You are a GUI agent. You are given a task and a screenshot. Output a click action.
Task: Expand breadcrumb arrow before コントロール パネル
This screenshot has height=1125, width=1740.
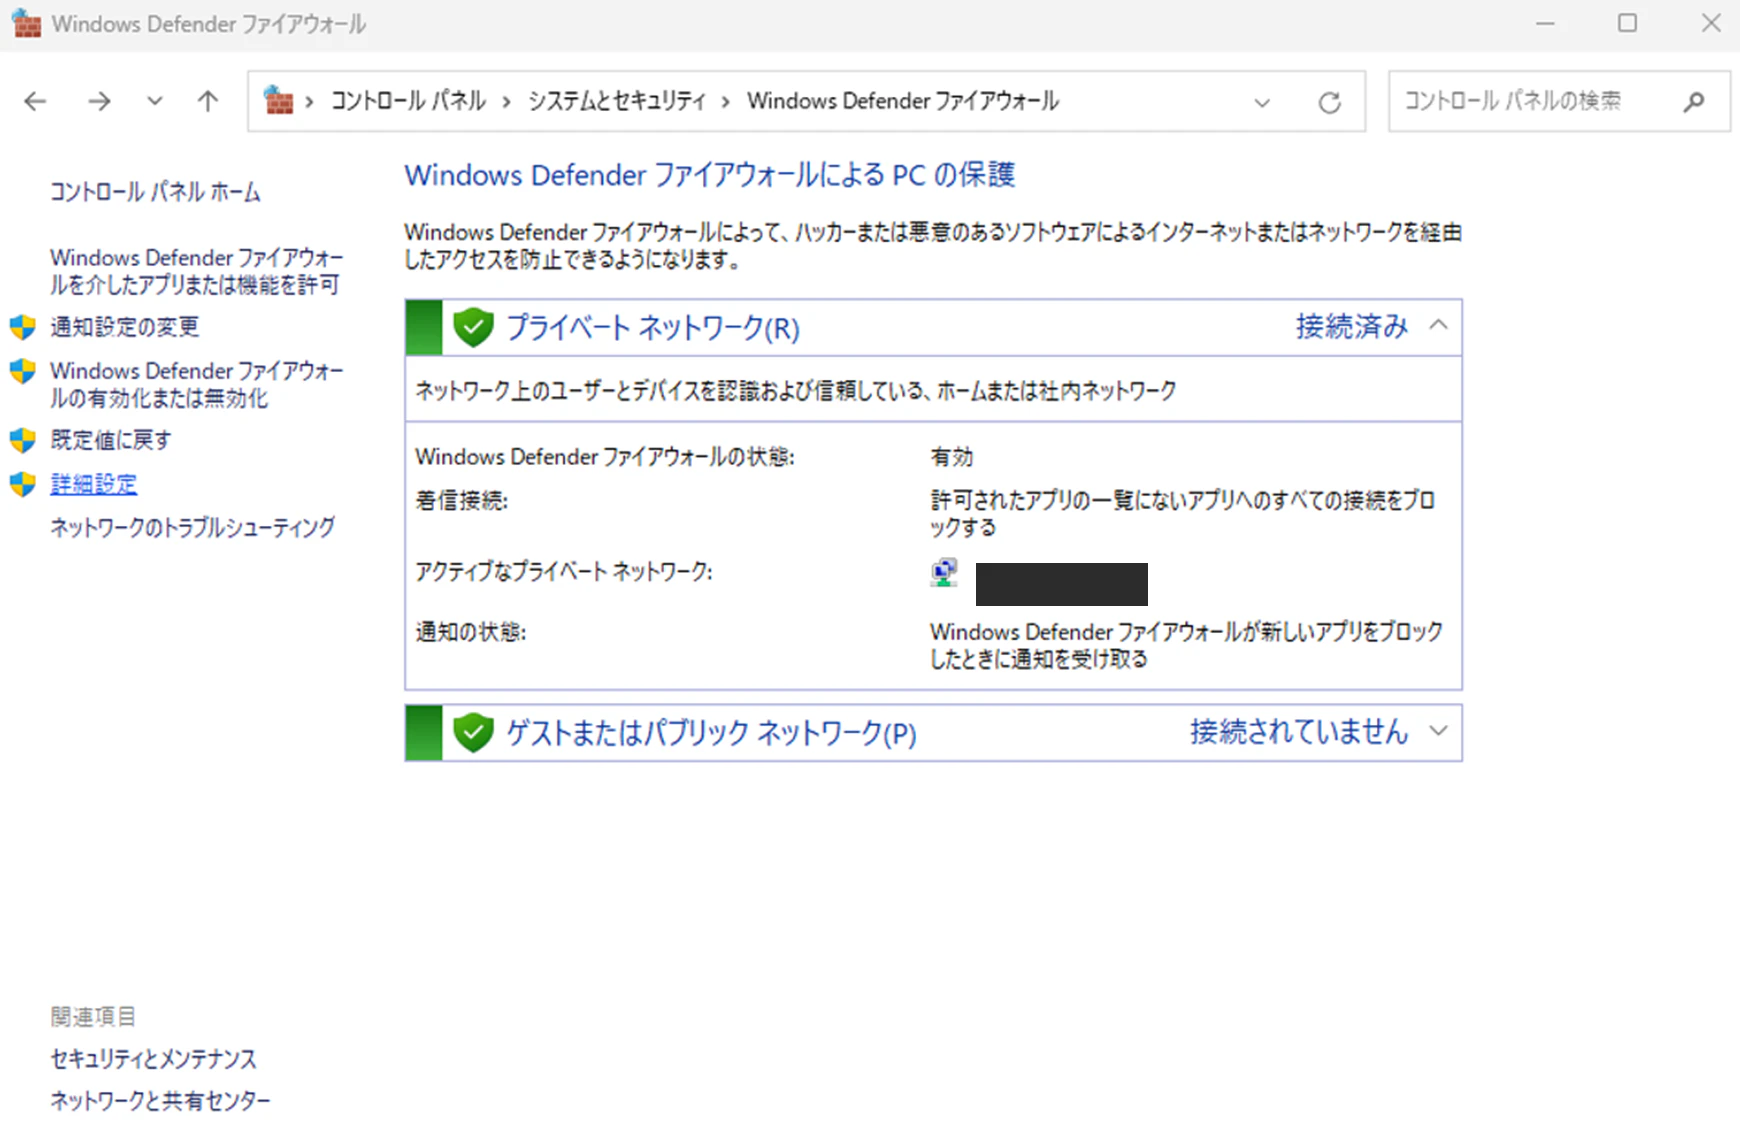click(x=310, y=102)
